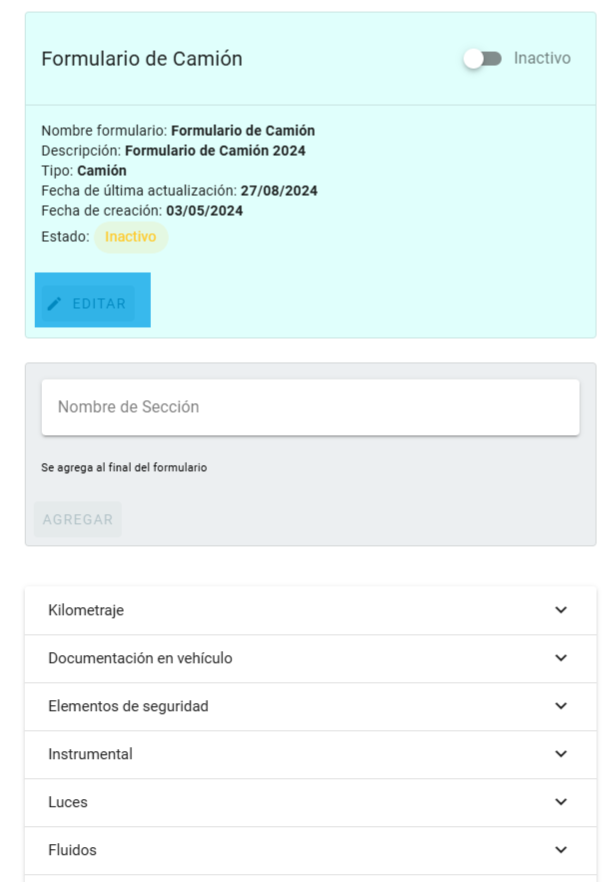Screen dimensions: 610x882
Task: Toggle the Inactivo switch to activate the form
Action: pyautogui.click(x=482, y=59)
